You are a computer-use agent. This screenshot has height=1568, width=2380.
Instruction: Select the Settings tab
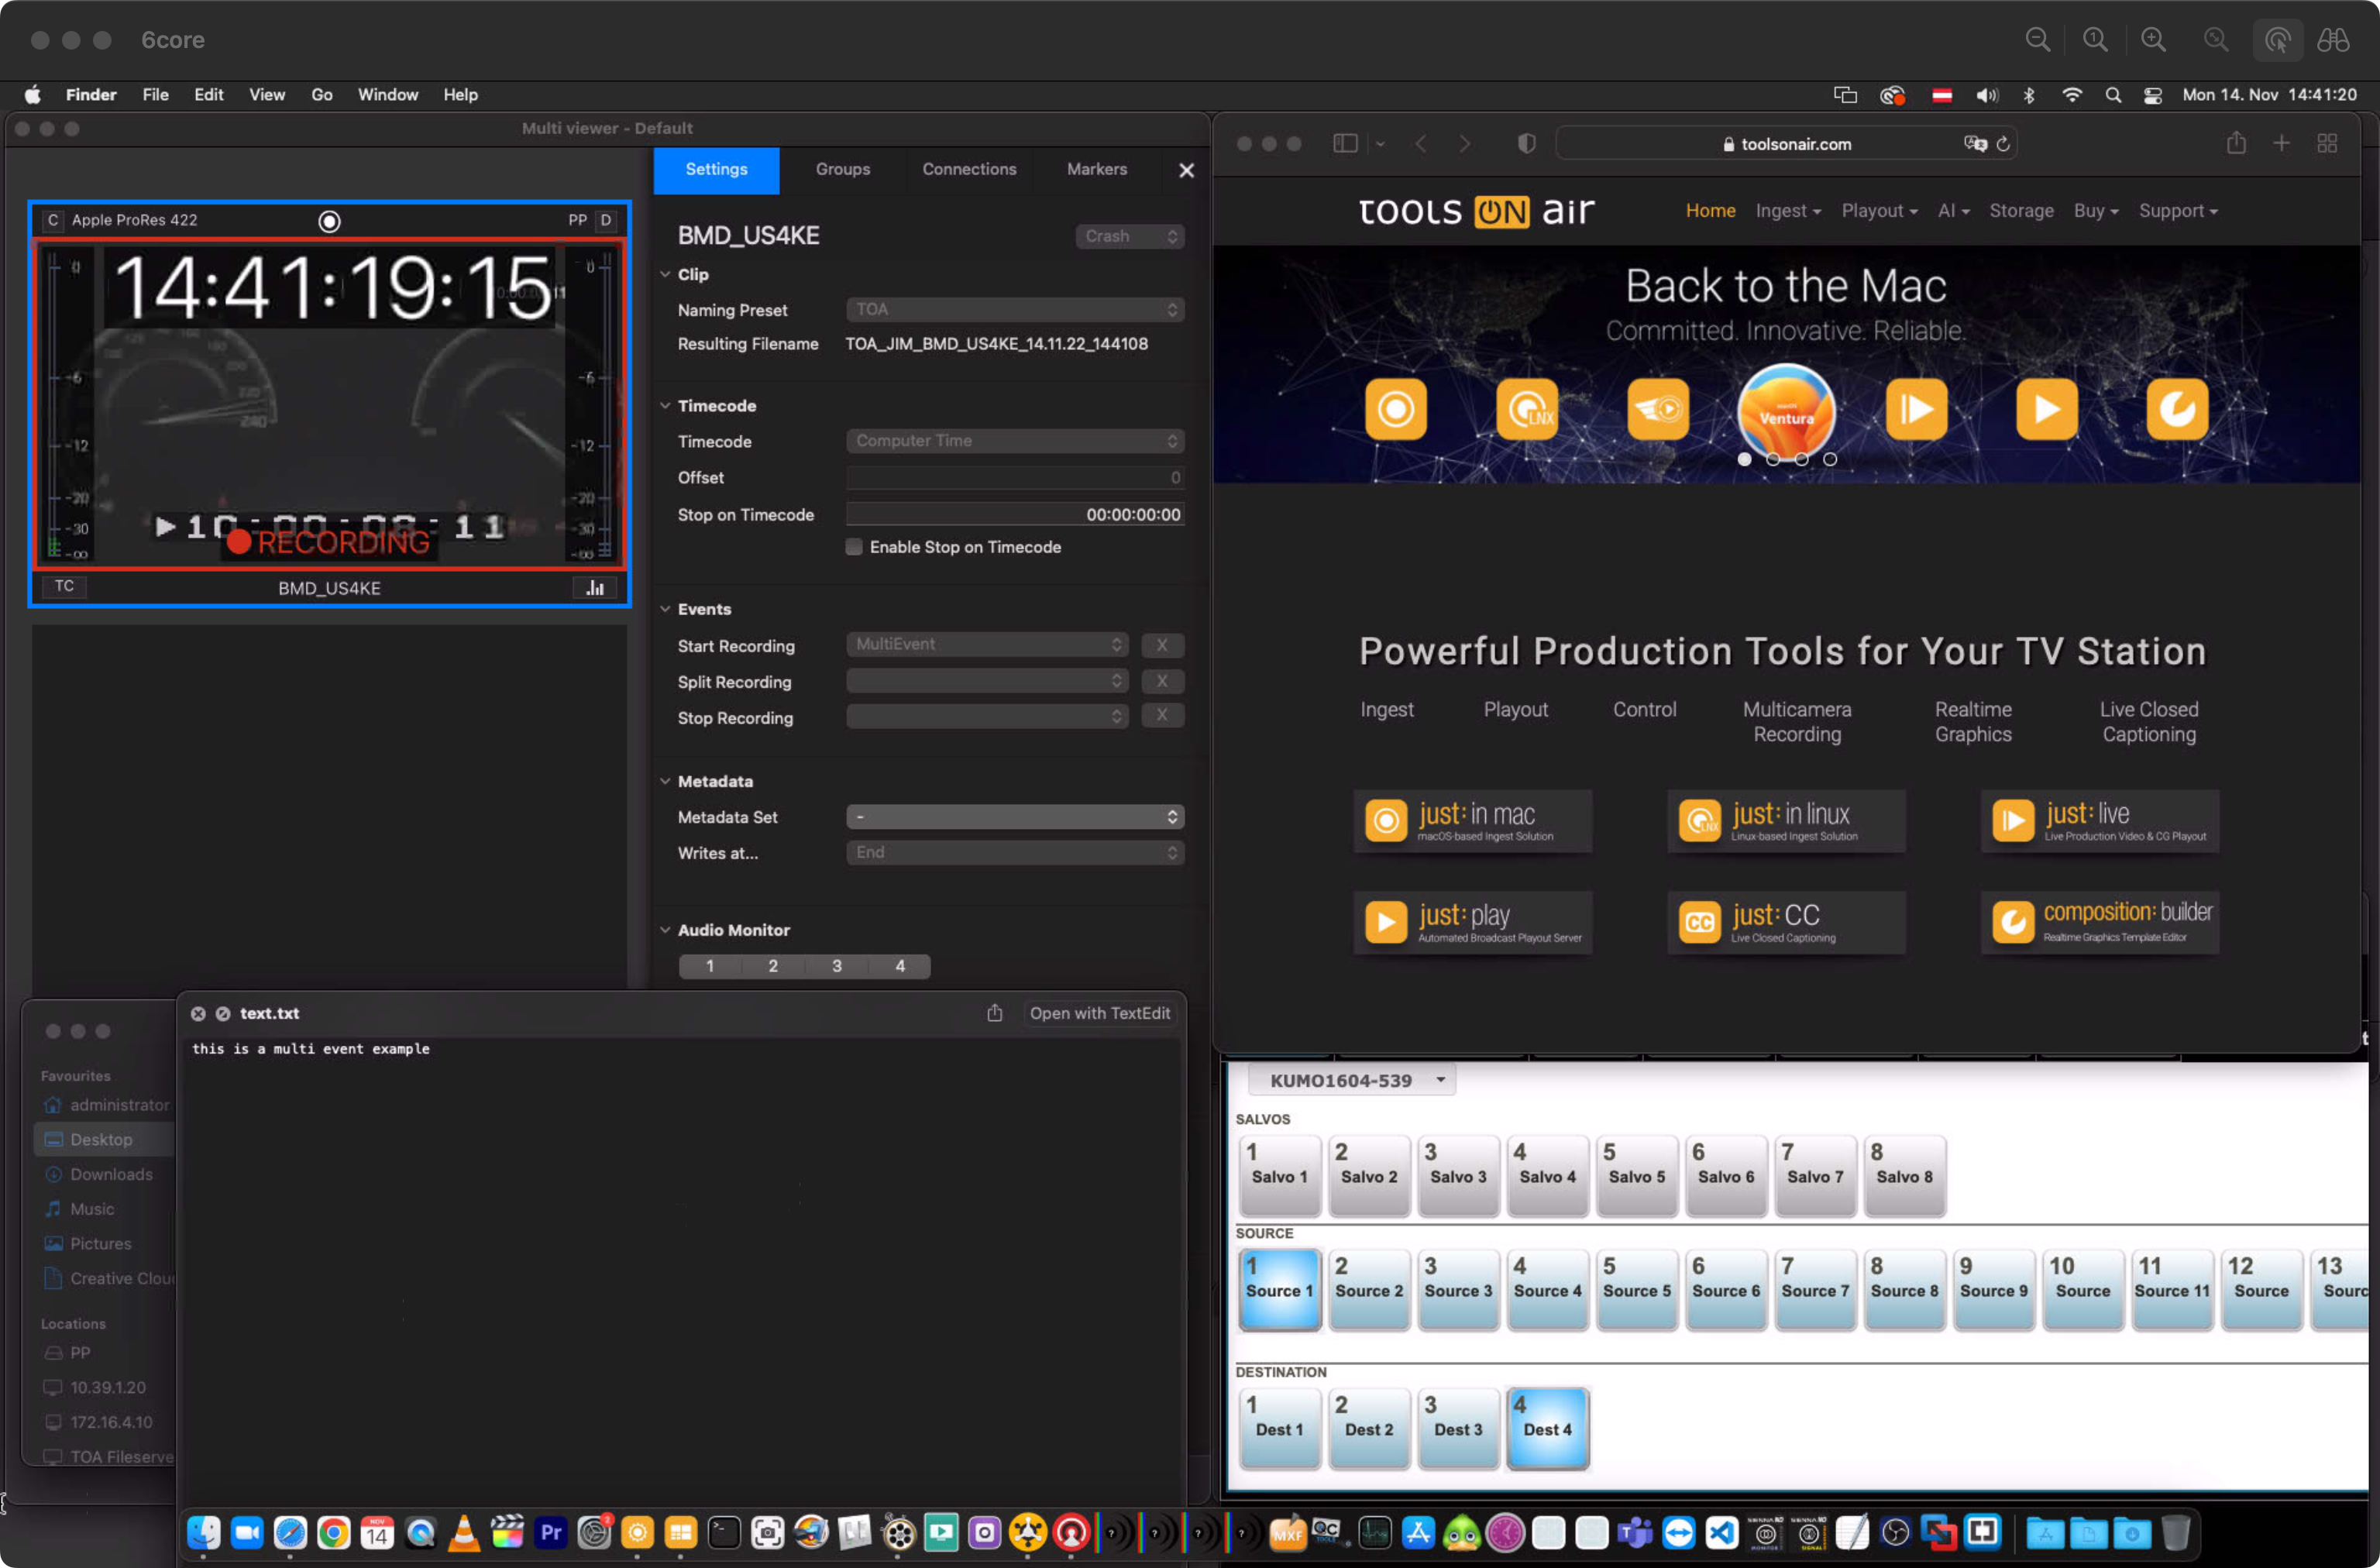pos(716,169)
